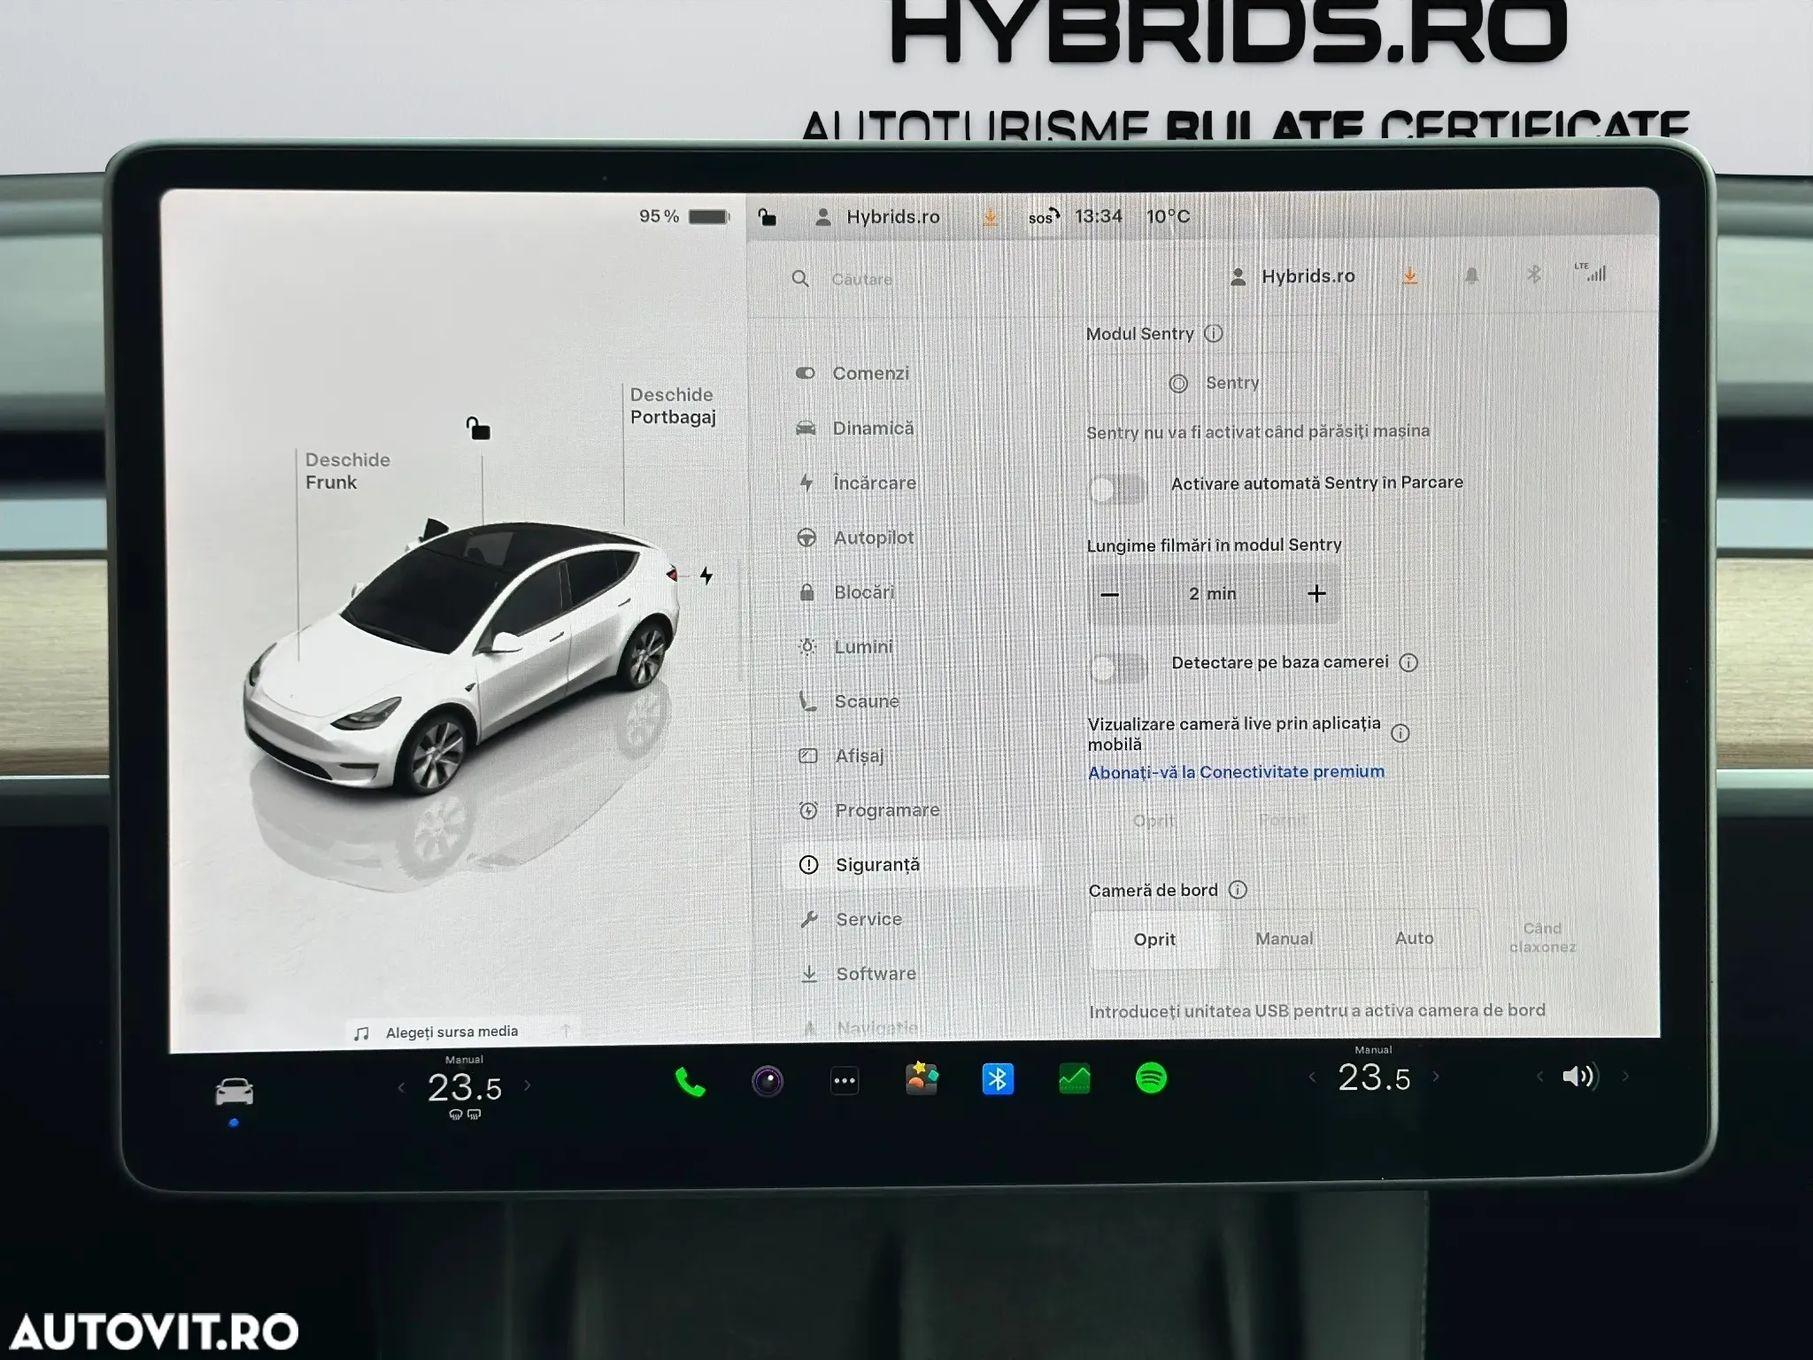This screenshot has height=1360, width=1813.
Task: Tap the unlock padlock above car
Action: point(478,429)
